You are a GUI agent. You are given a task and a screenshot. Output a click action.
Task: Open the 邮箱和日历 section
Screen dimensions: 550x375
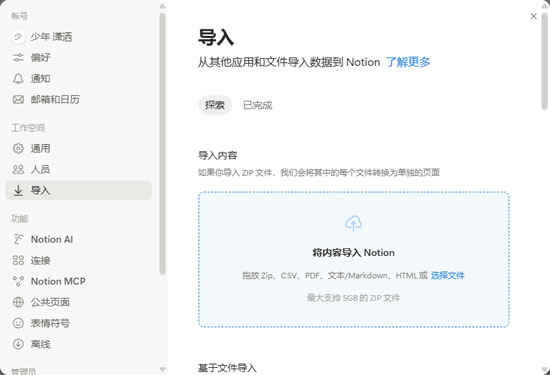coord(79,100)
